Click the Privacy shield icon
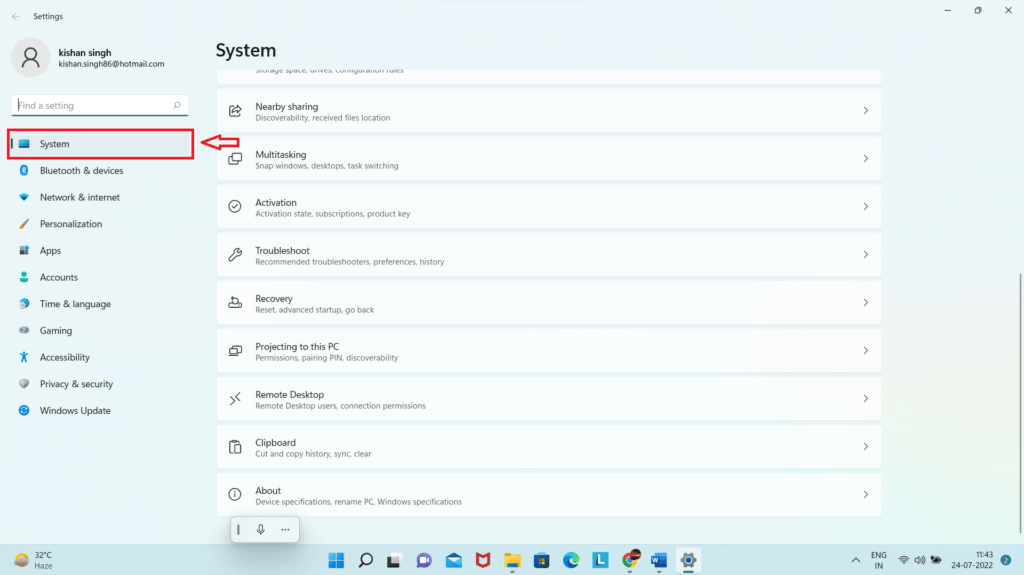 tap(24, 384)
